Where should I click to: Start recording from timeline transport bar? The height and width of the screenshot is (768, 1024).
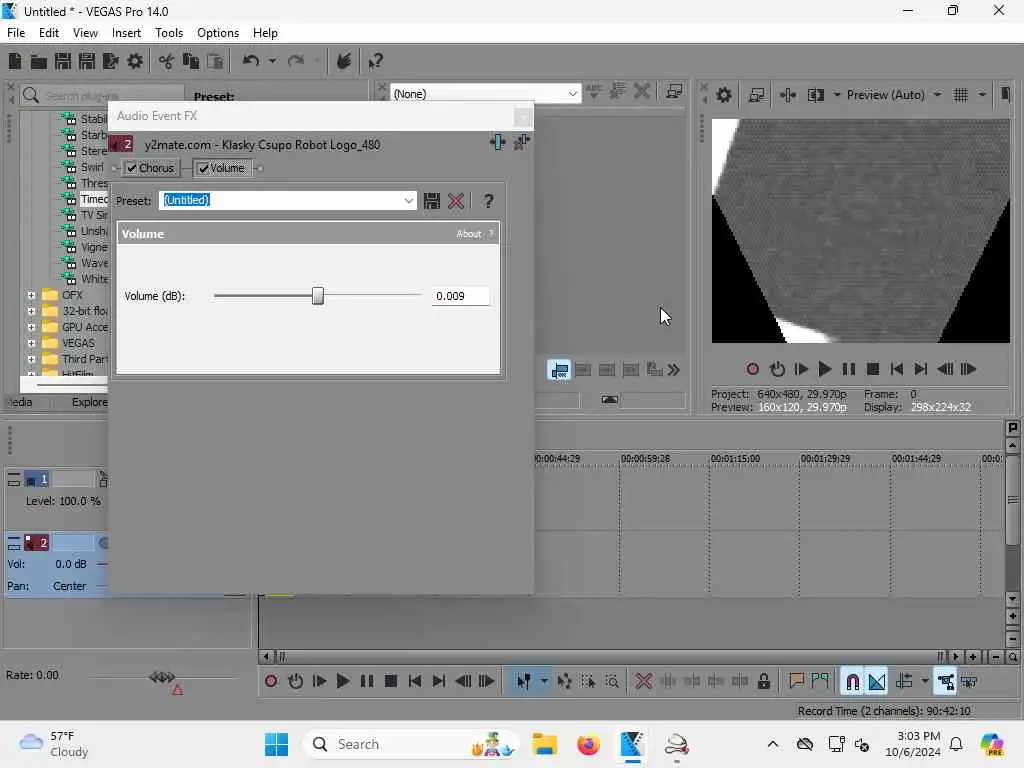tap(271, 682)
